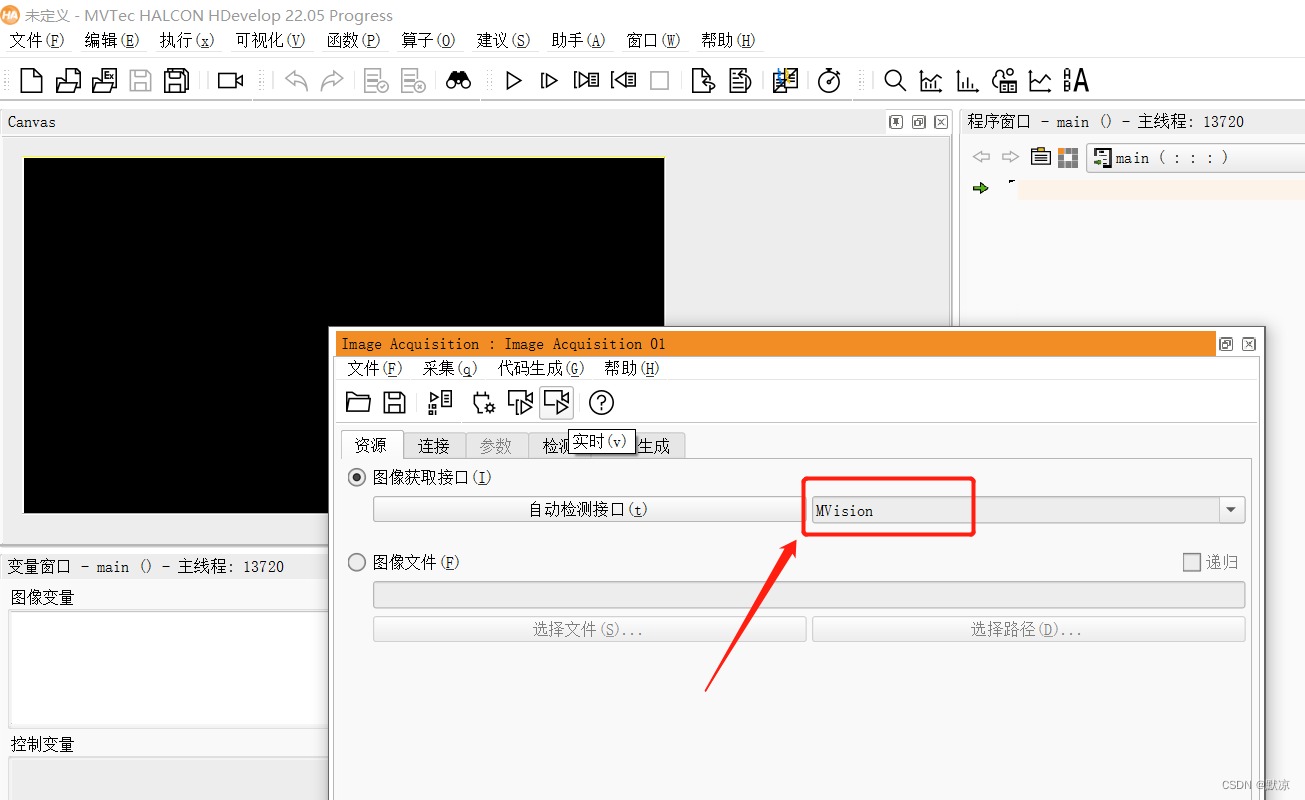Screen dimensions: 1305x800
Task: Switch to the 参数 tab
Action: coord(496,446)
